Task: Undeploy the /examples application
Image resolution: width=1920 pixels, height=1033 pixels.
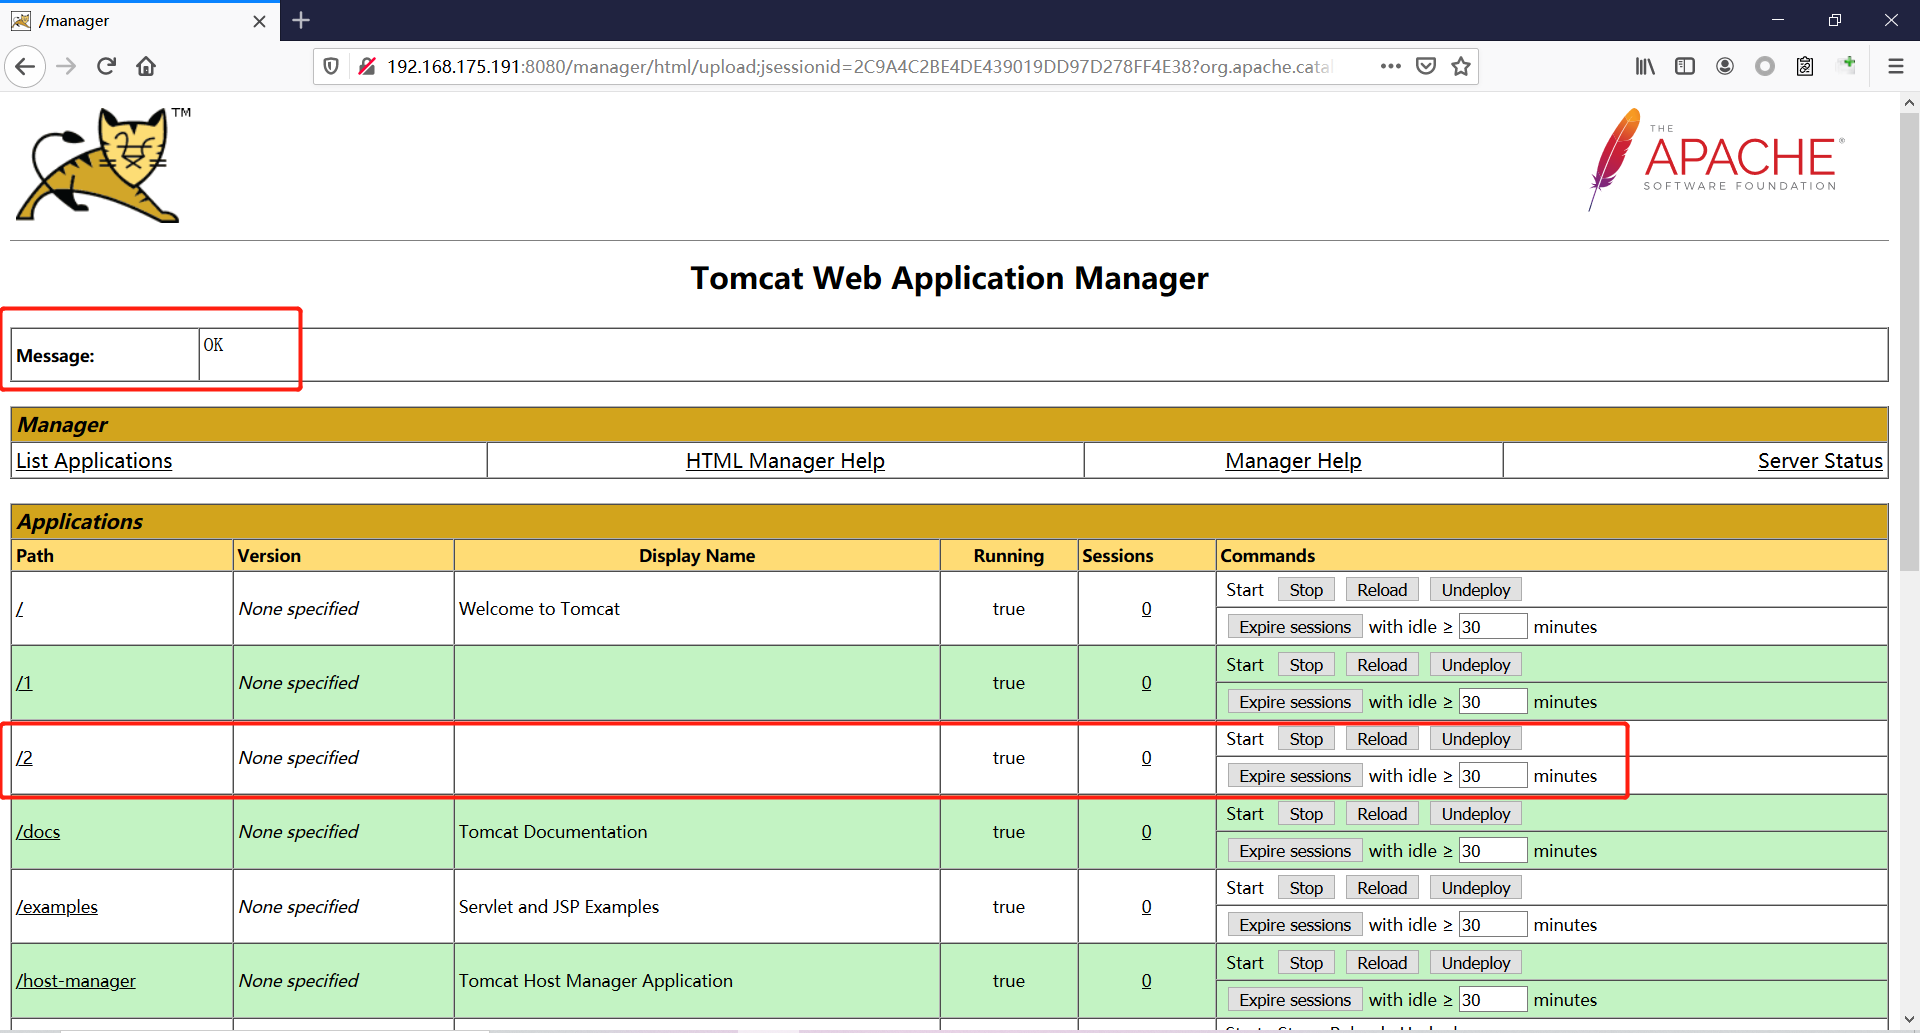Action: 1476,888
